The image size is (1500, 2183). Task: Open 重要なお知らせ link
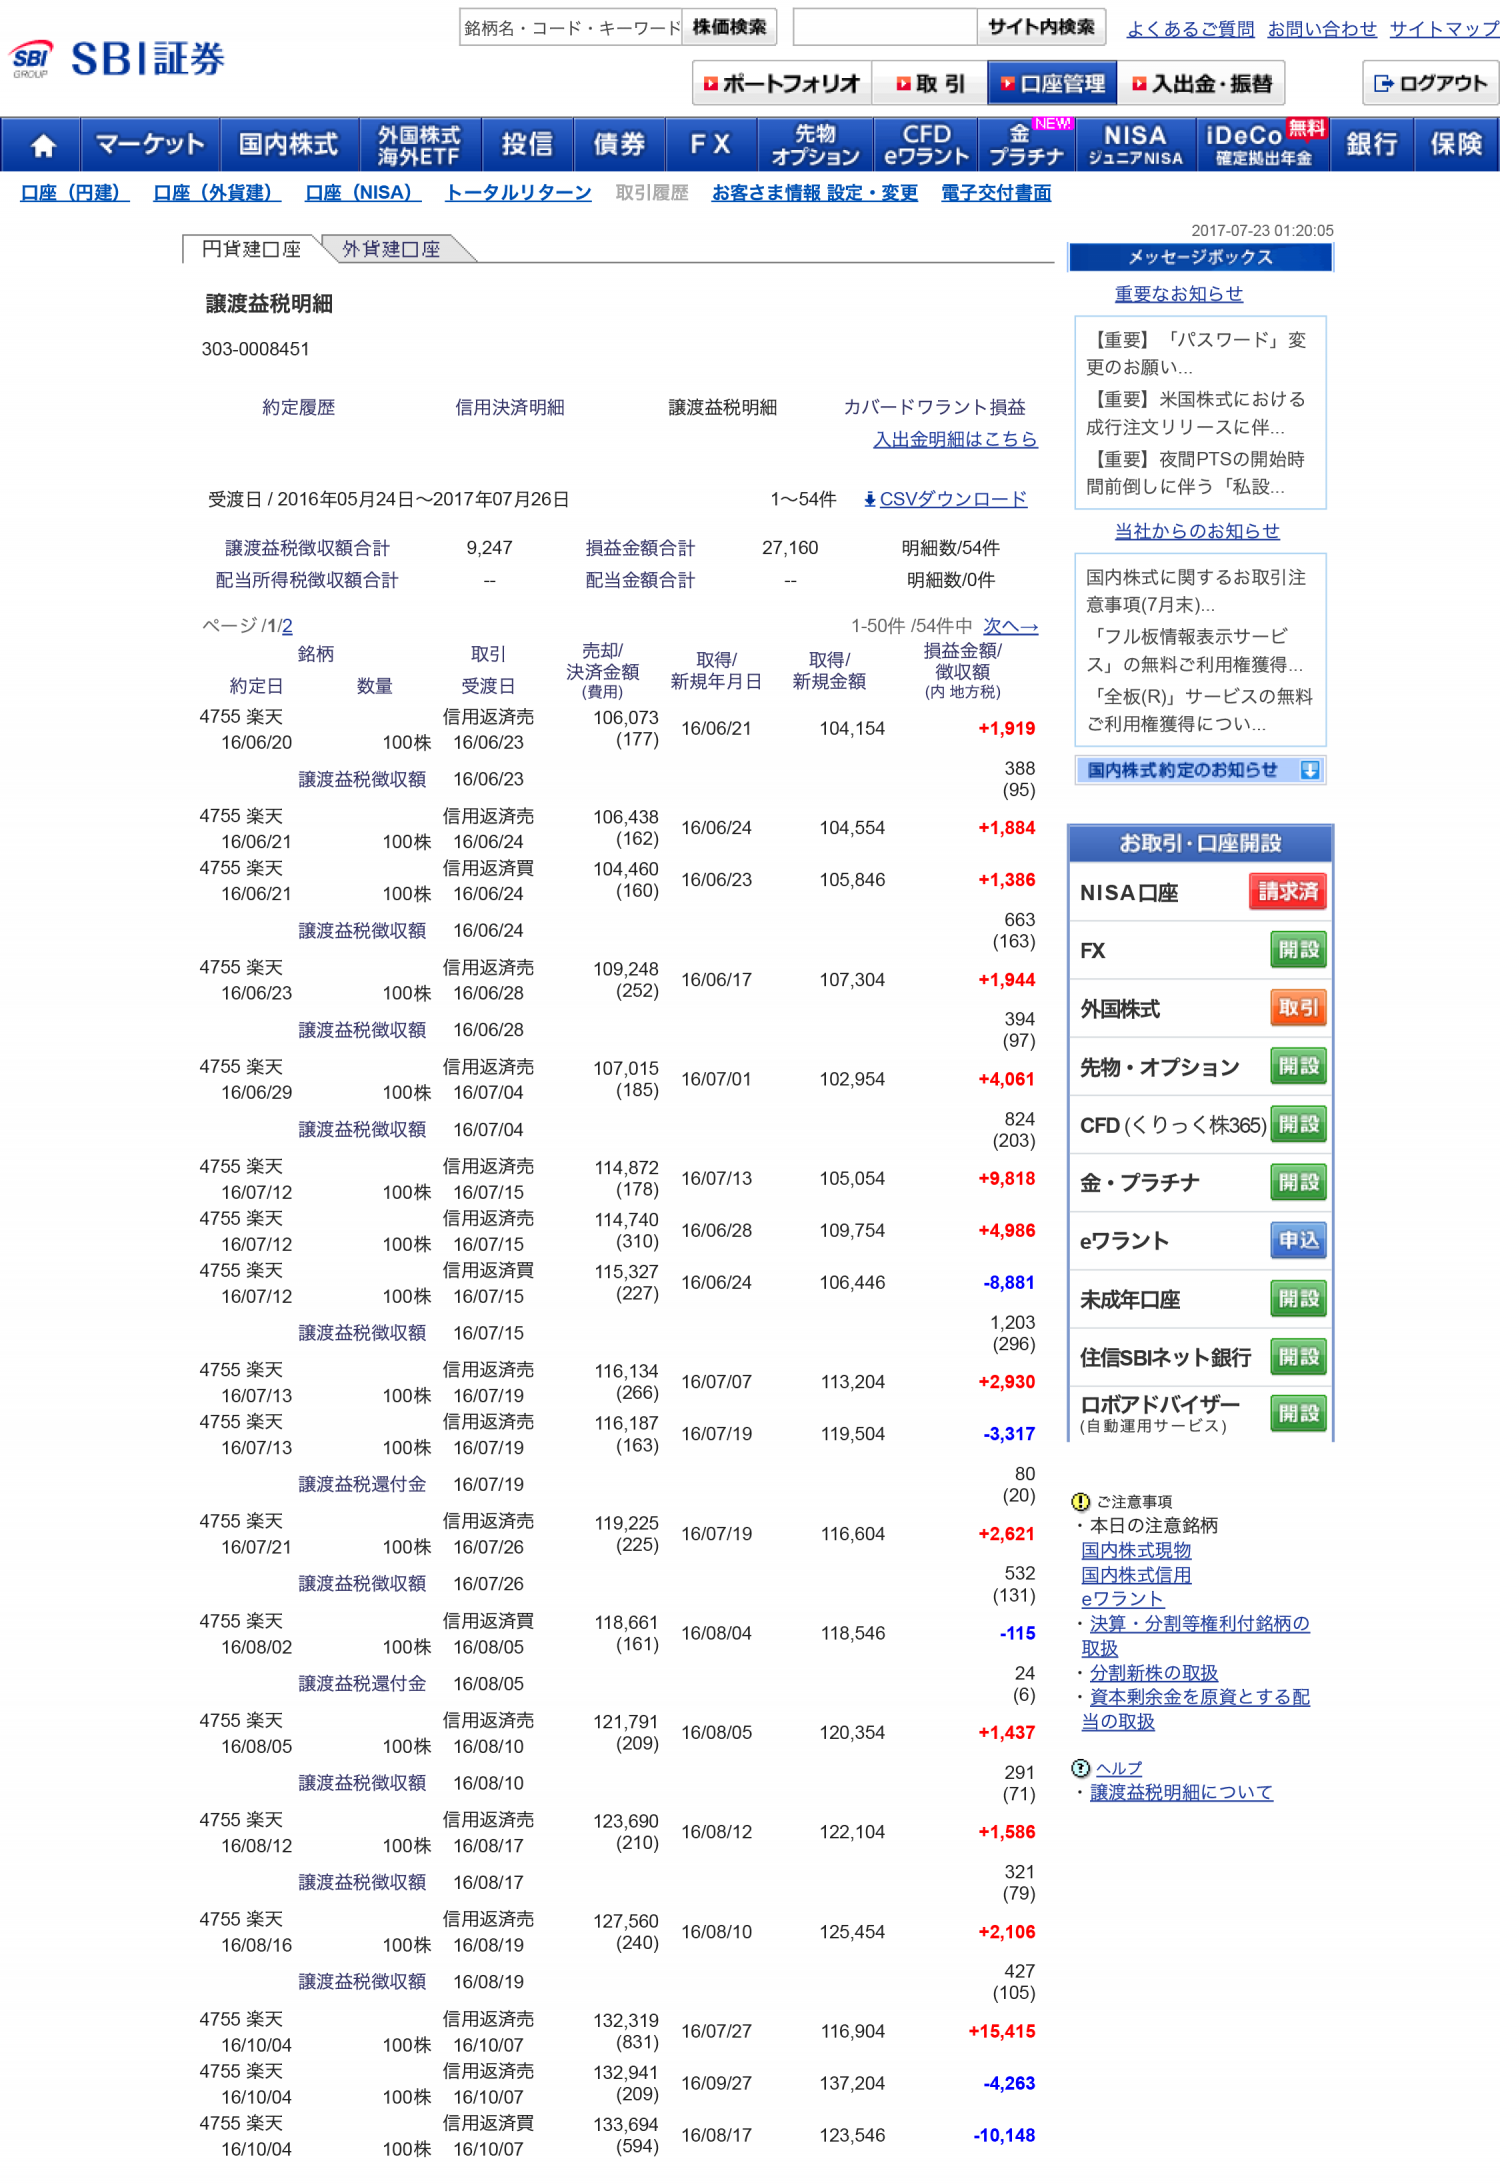click(x=1179, y=294)
